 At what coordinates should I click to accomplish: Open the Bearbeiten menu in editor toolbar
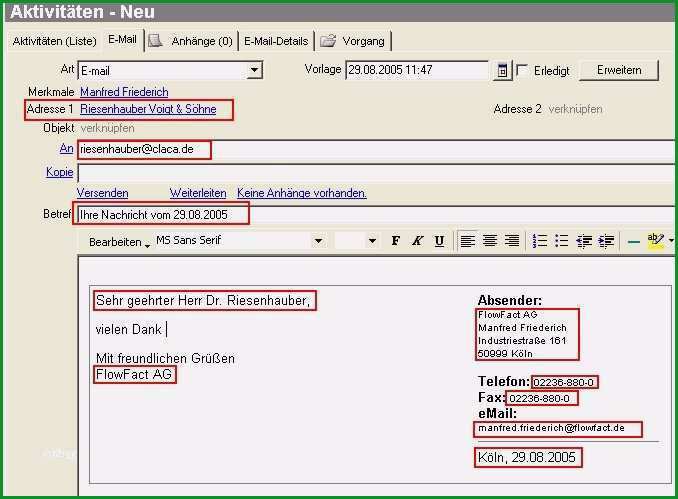(119, 242)
